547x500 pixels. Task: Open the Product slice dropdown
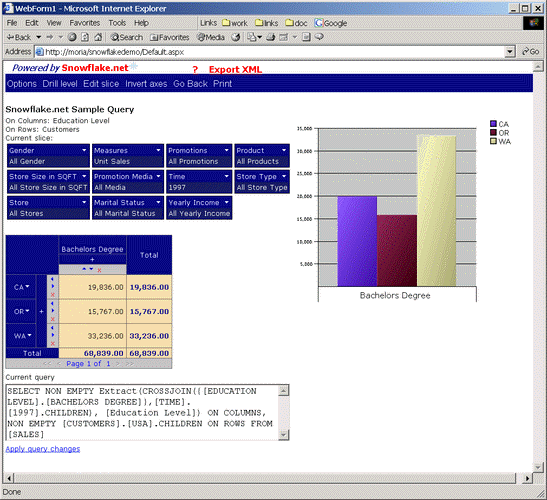[x=284, y=150]
